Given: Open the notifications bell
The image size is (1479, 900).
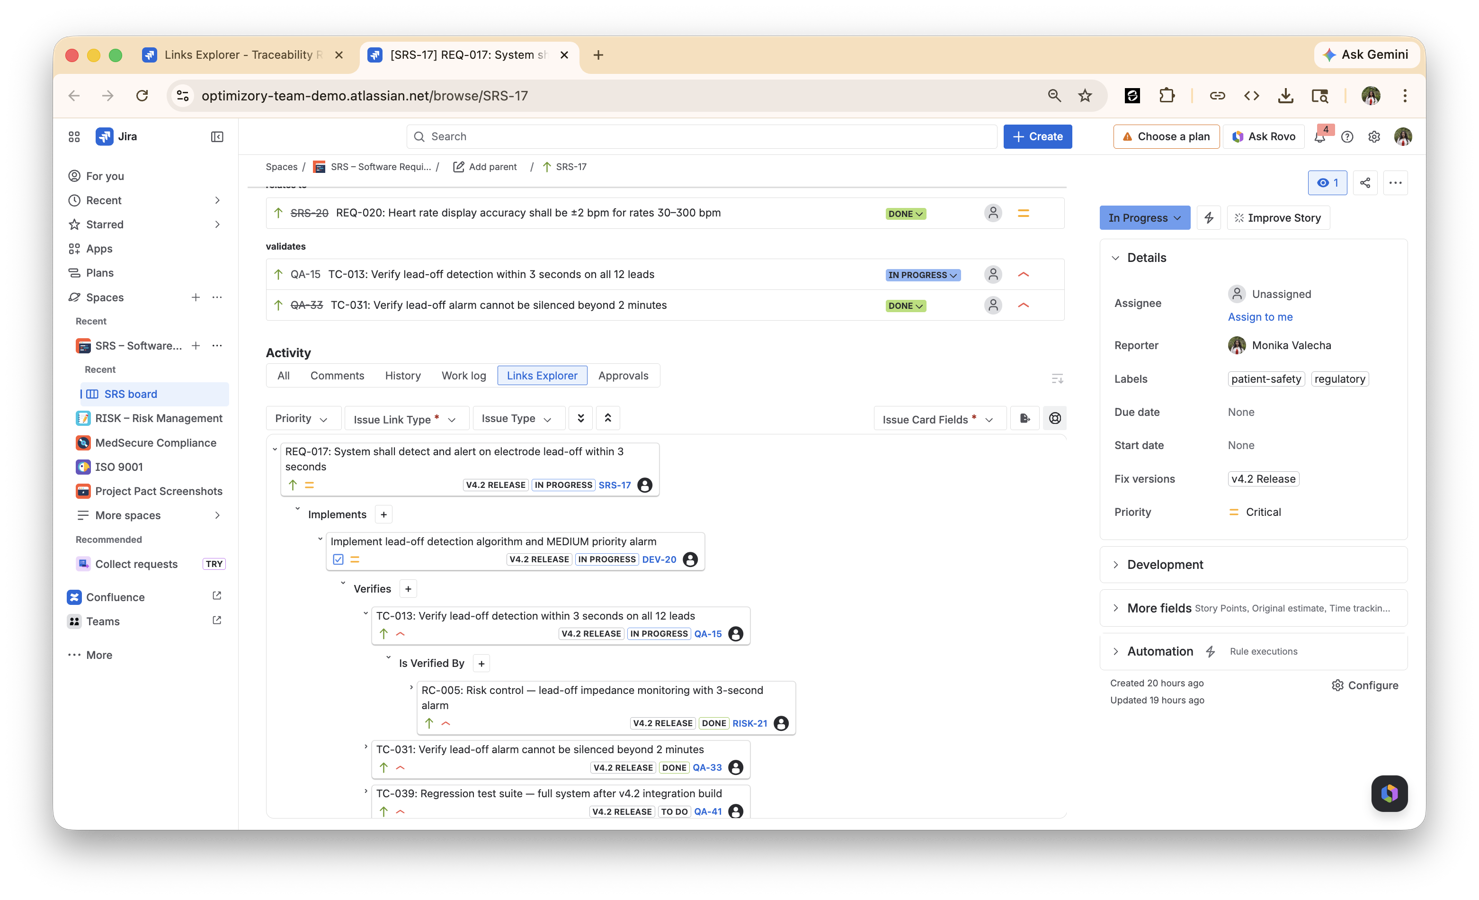Looking at the screenshot, I should pyautogui.click(x=1319, y=136).
